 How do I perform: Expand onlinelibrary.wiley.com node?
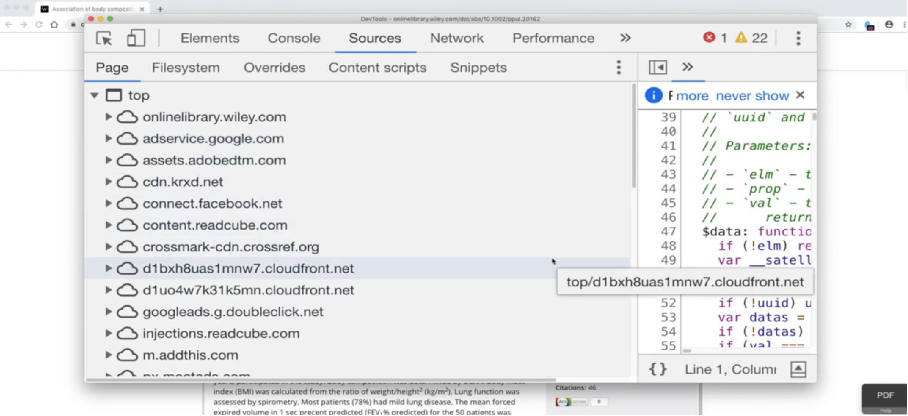click(108, 117)
